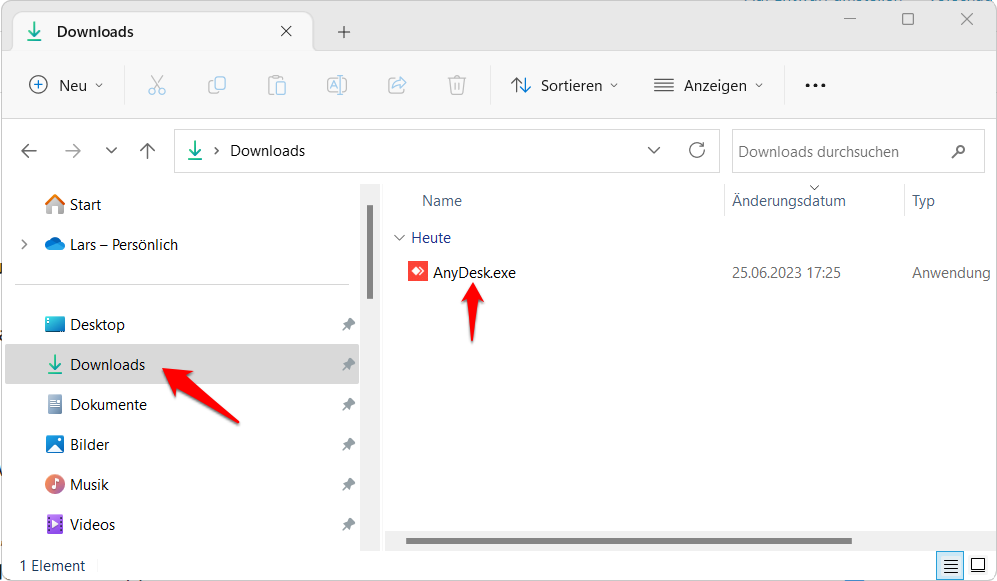Click the Cut scissors icon
The image size is (997, 581).
(156, 85)
